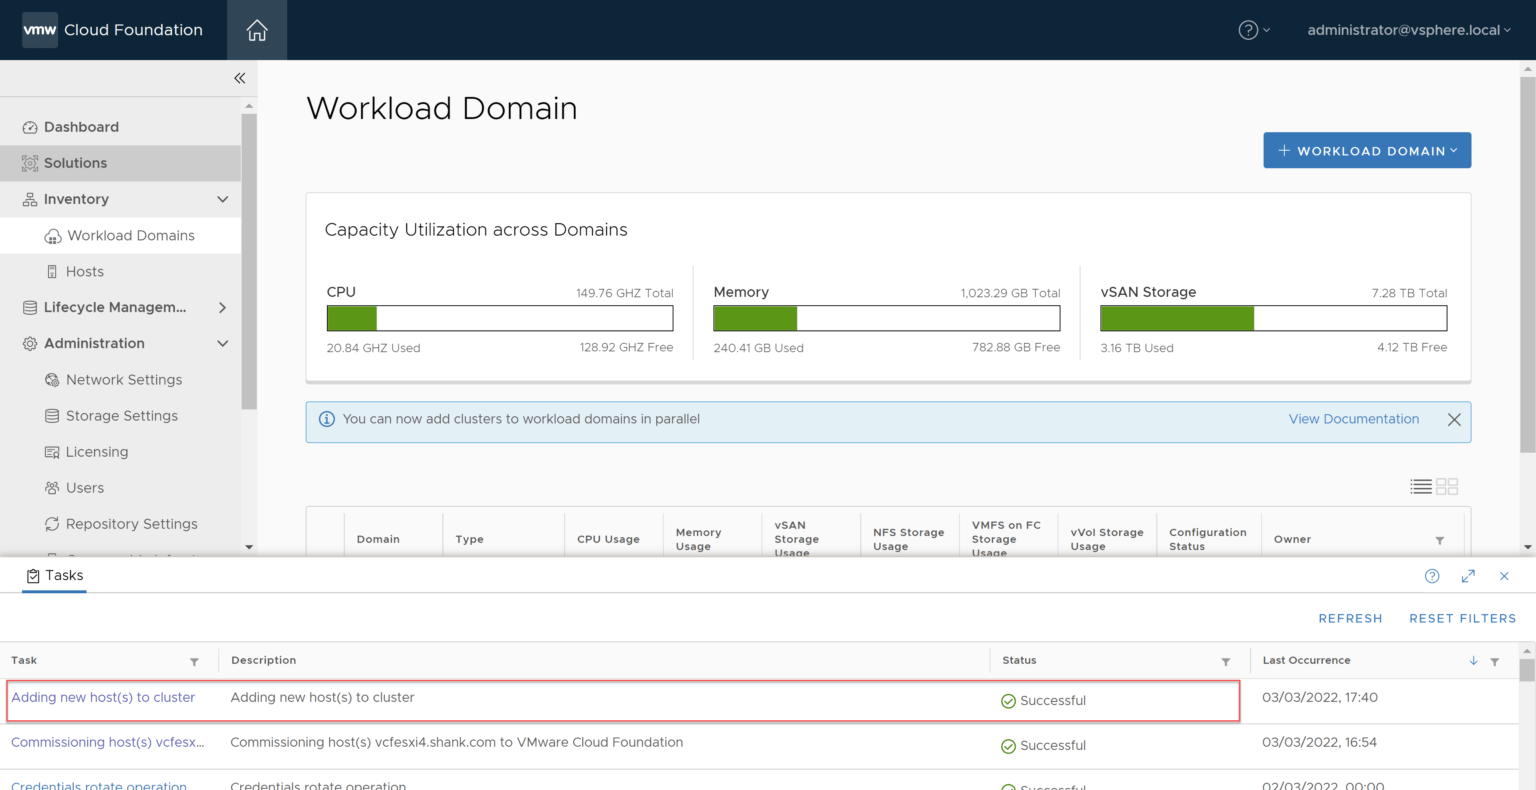
Task: Sort by Last Occurrence arrow
Action: pos(1473,661)
